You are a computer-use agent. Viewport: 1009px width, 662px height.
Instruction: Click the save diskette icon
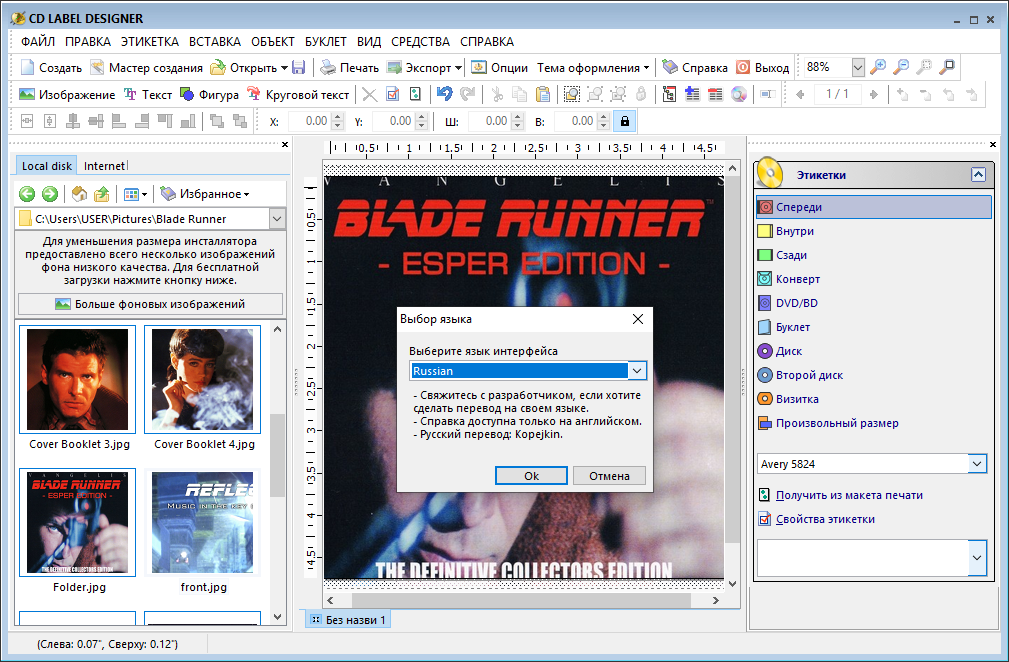(x=298, y=68)
